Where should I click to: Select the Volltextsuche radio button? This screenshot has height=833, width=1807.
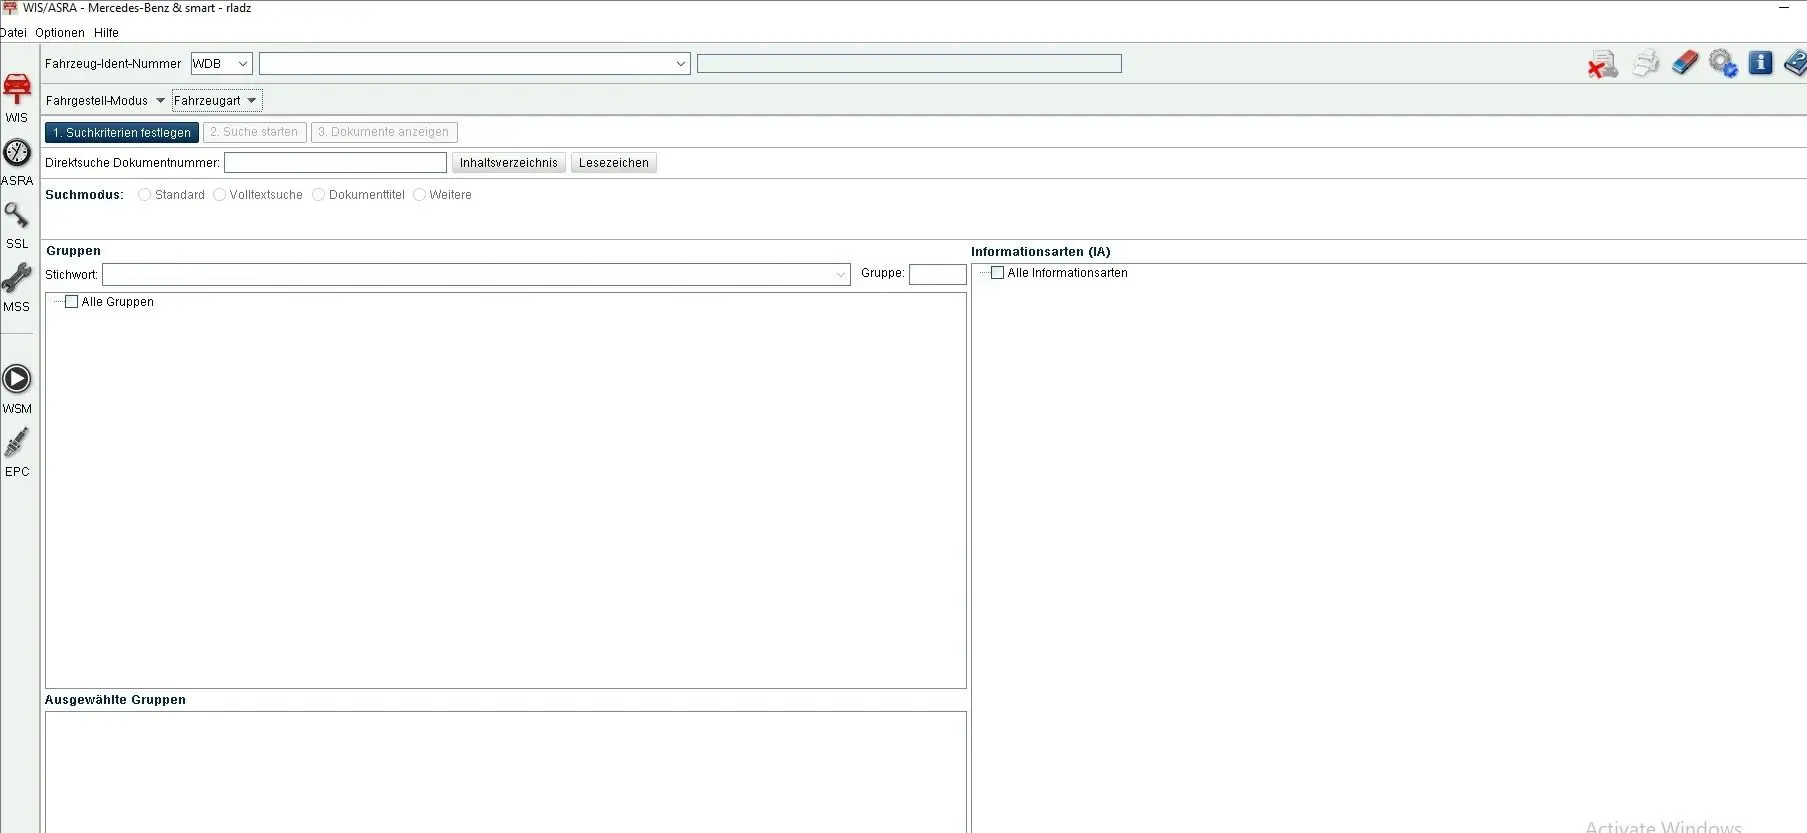click(220, 195)
